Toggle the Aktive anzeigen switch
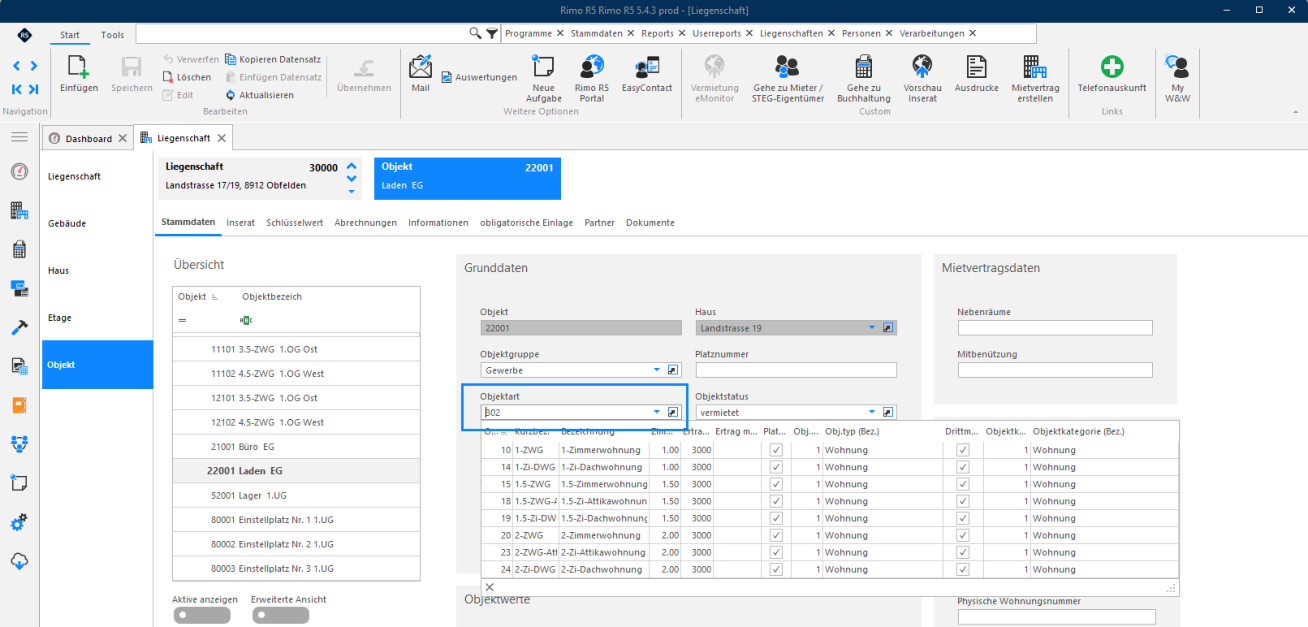 click(x=201, y=615)
